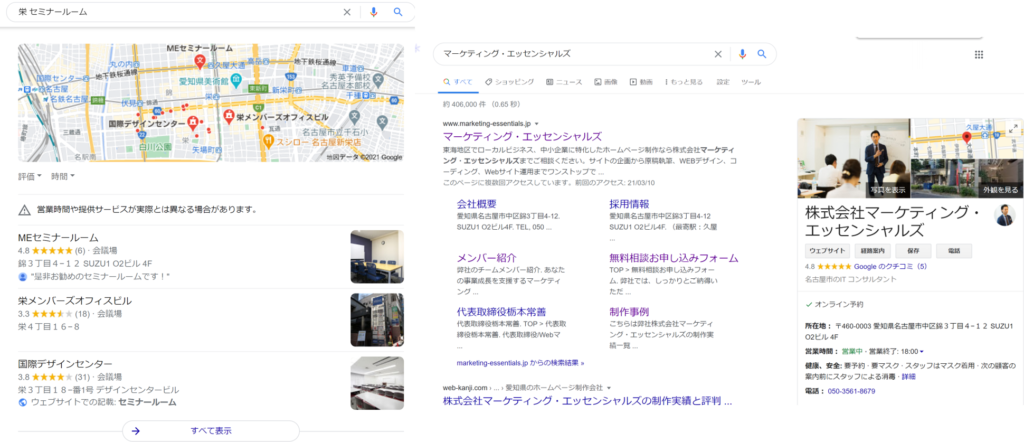Switch to the ショッピング tab
The width and height of the screenshot is (1024, 442).
pyautogui.click(x=509, y=82)
